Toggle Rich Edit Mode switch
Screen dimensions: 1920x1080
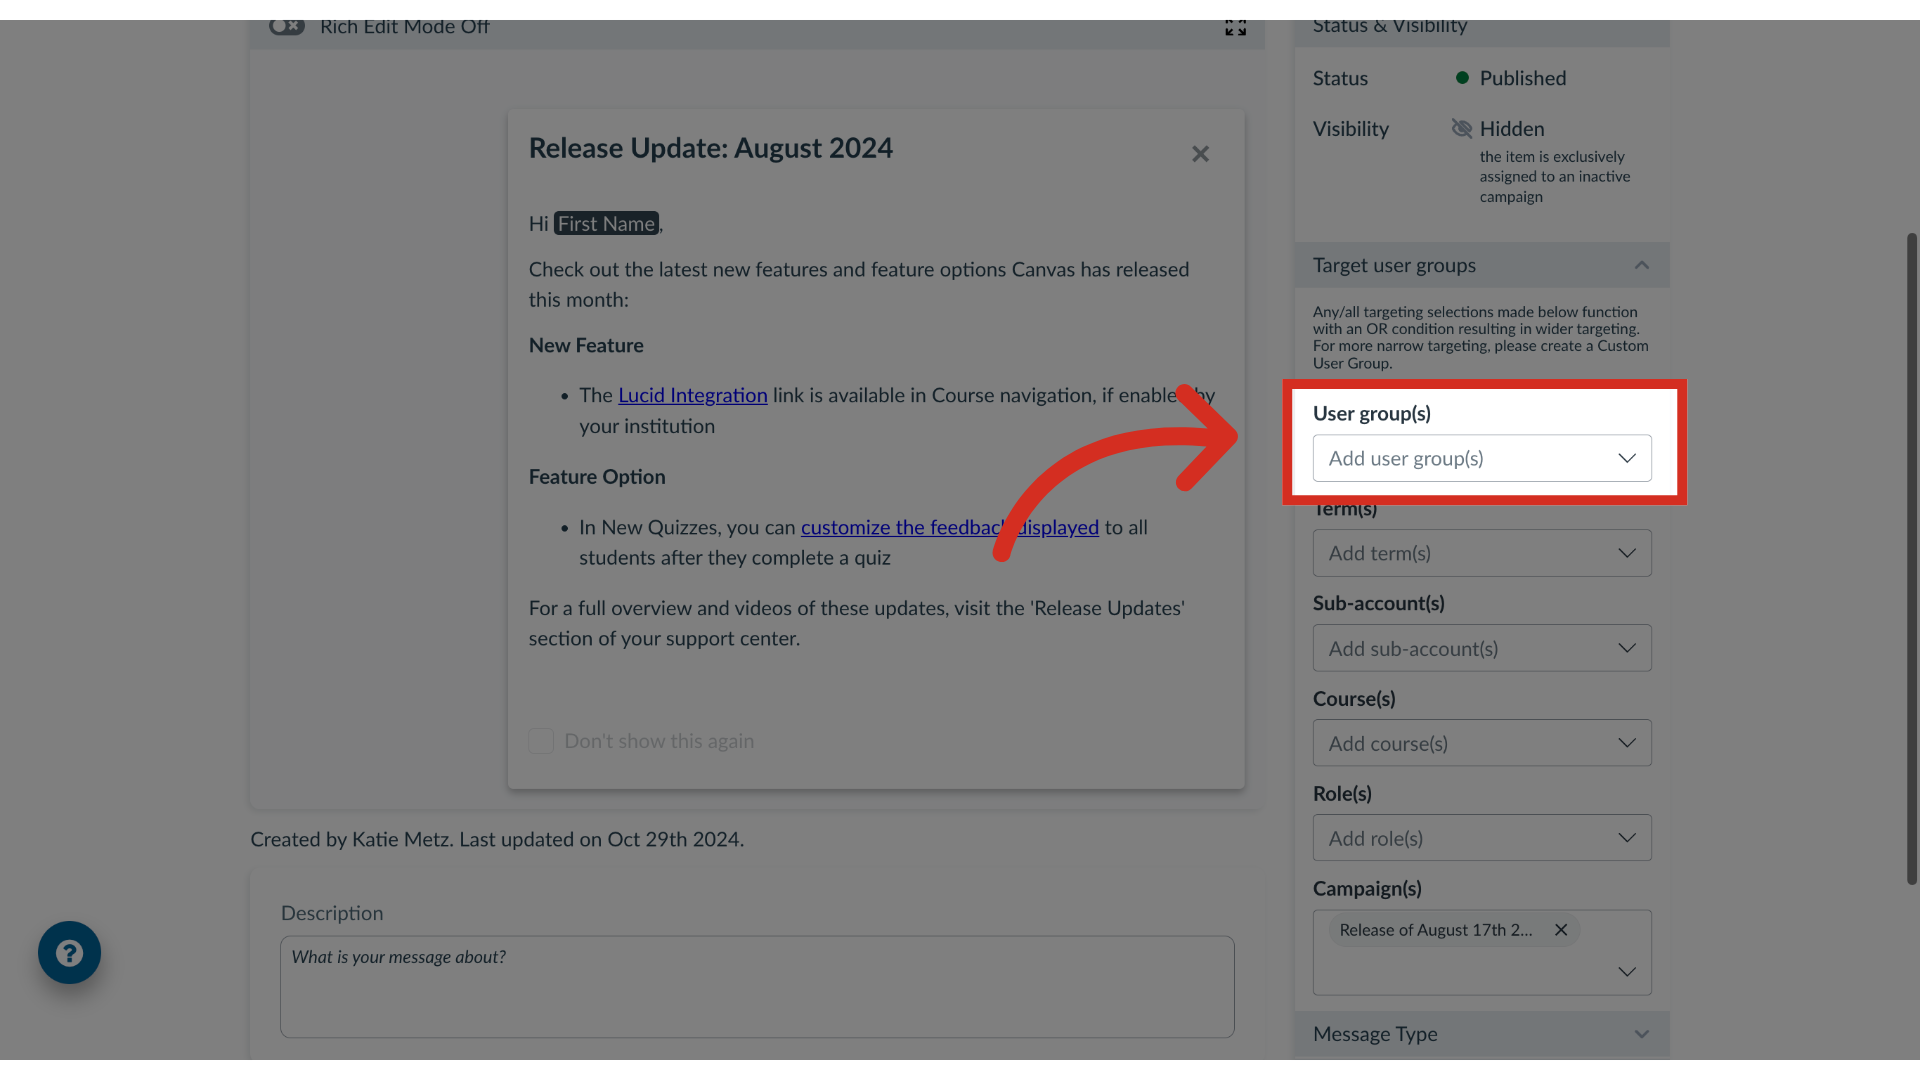[x=287, y=27]
